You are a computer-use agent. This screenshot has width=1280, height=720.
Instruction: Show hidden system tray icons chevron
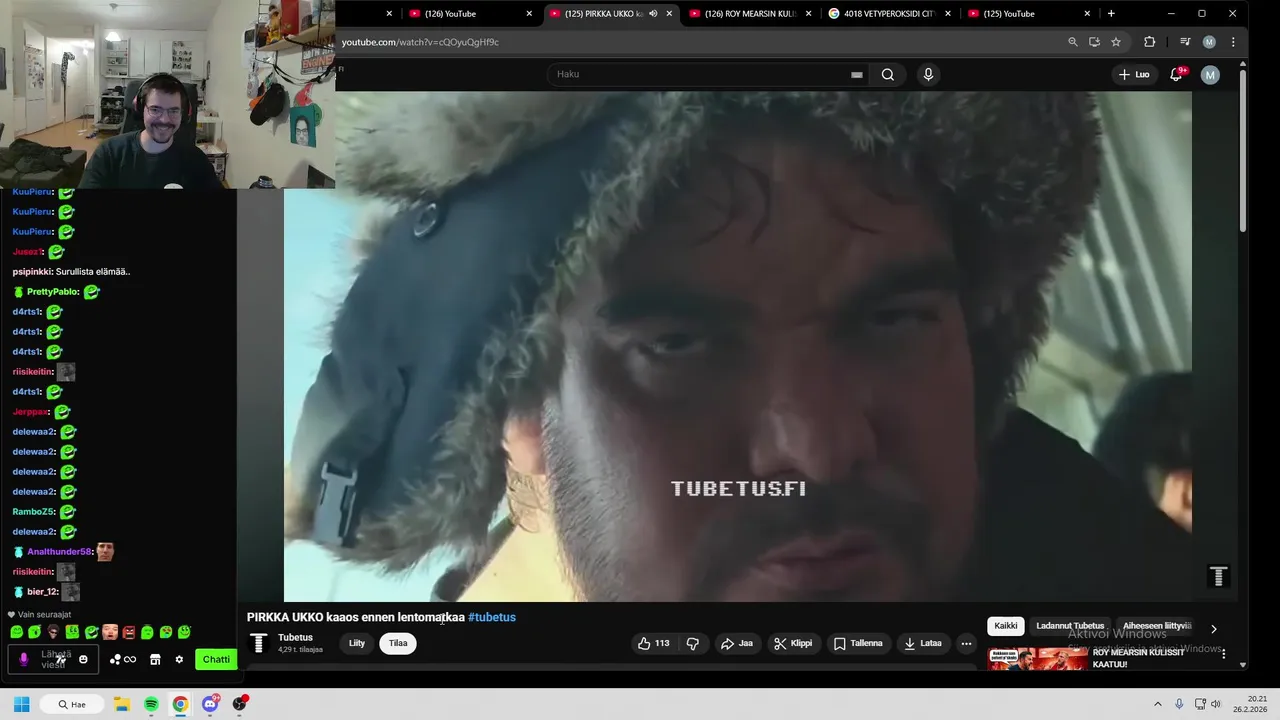(x=1158, y=704)
